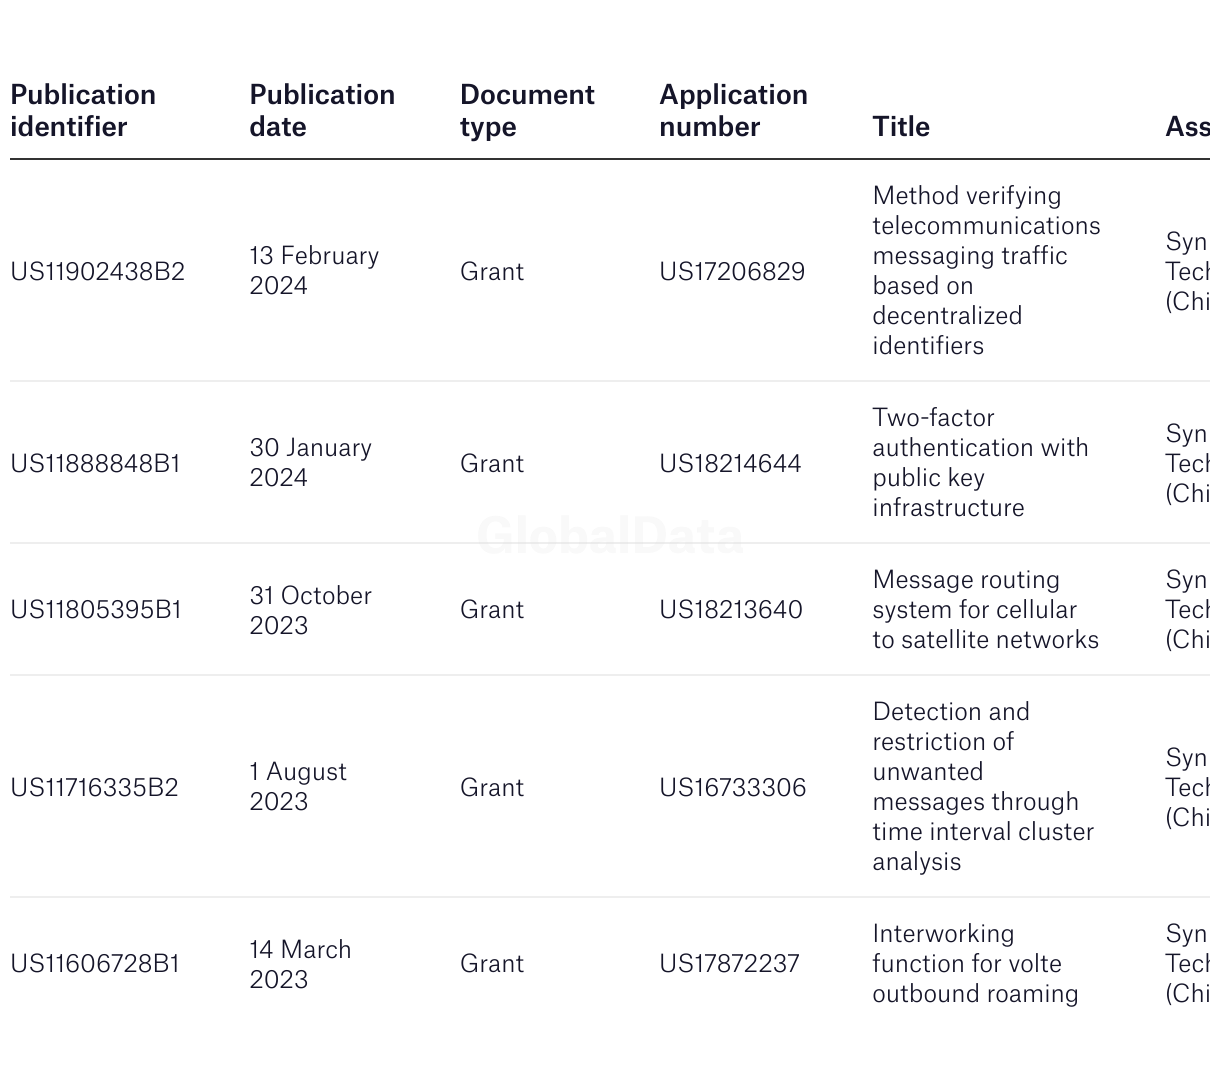
Task: Click the 13 February 2024 date cell
Action: tap(314, 270)
